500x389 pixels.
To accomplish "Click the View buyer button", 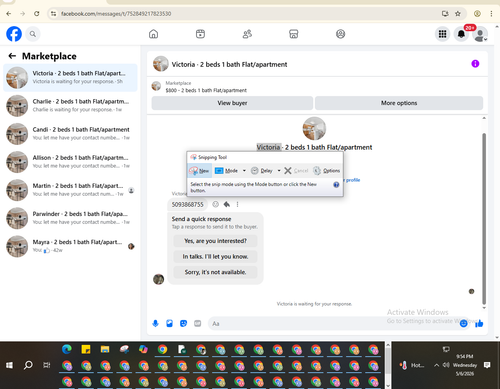I will point(232,103).
